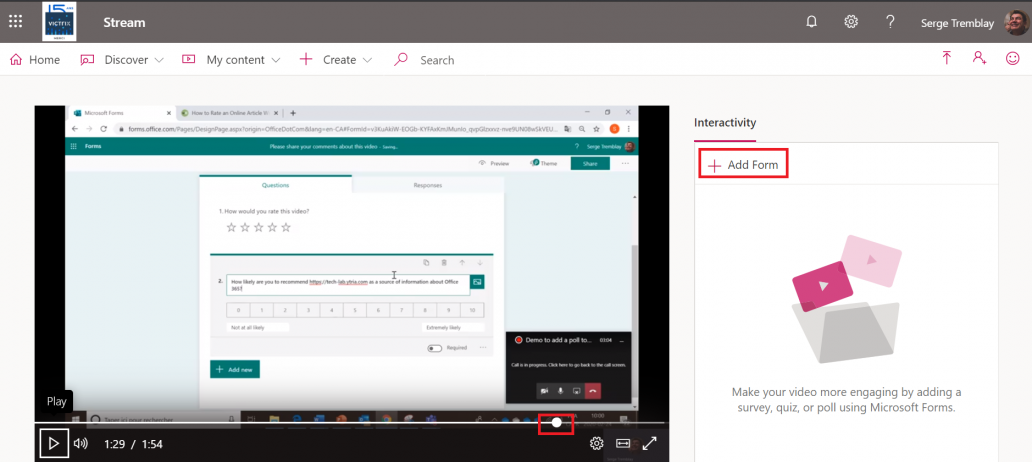Click the Microsoft Forms browser tab in video
Viewport: 1032px width, 462px height.
(x=120, y=113)
